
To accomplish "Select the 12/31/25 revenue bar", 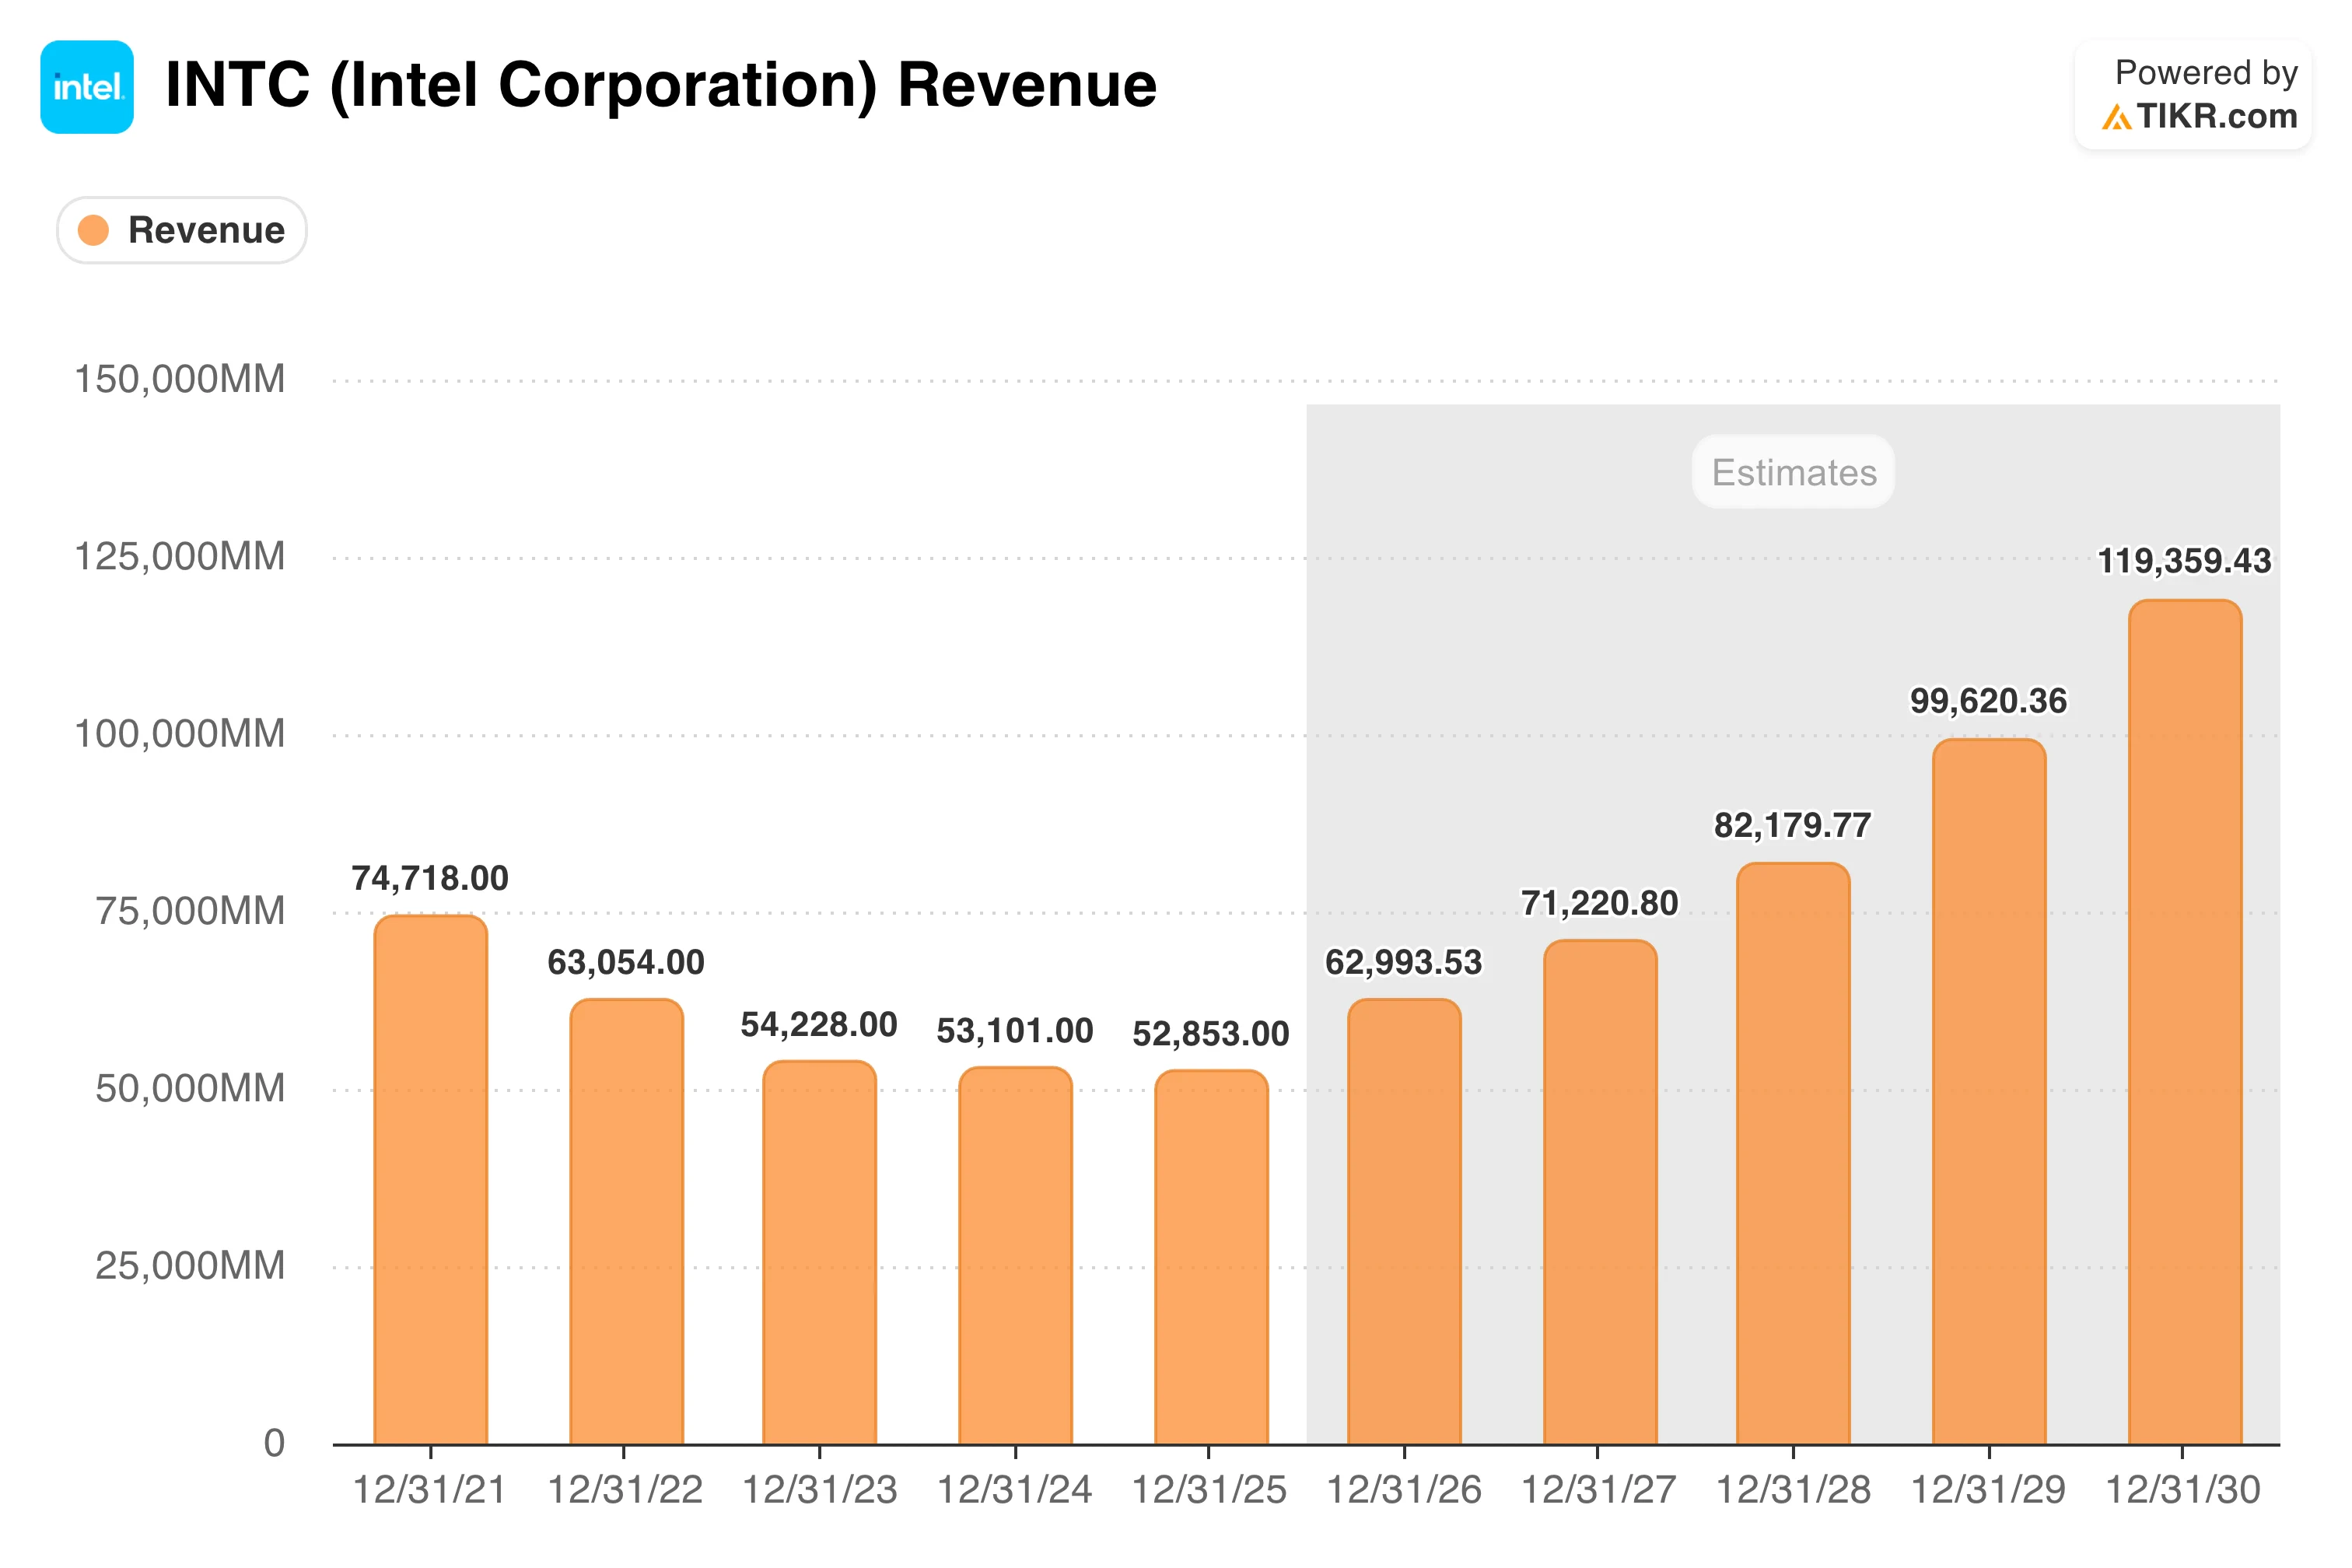I will [x=1212, y=1257].
